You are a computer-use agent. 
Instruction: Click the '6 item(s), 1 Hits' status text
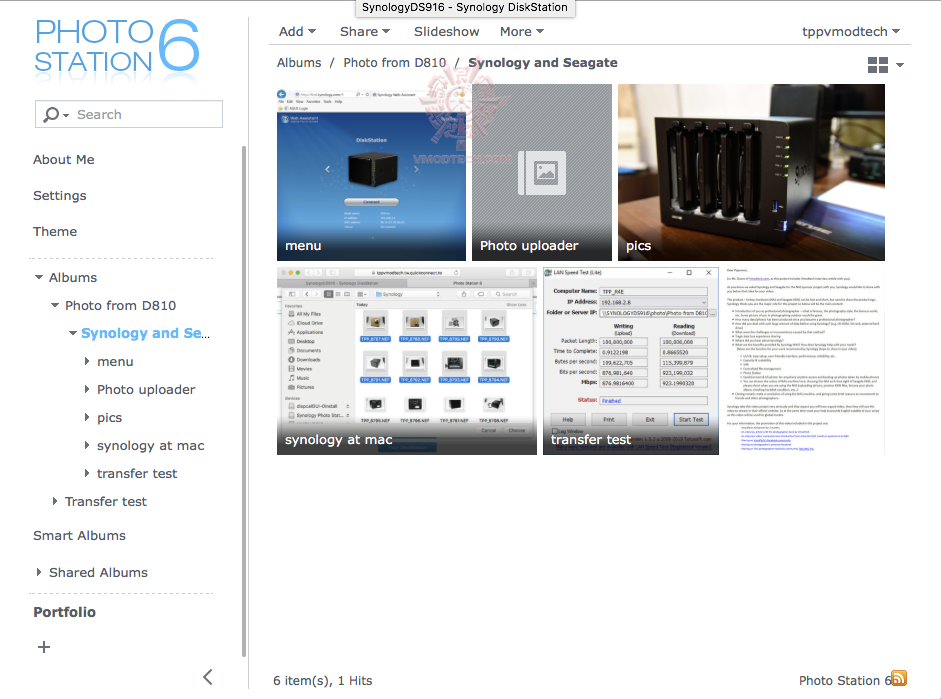pyautogui.click(x=322, y=680)
